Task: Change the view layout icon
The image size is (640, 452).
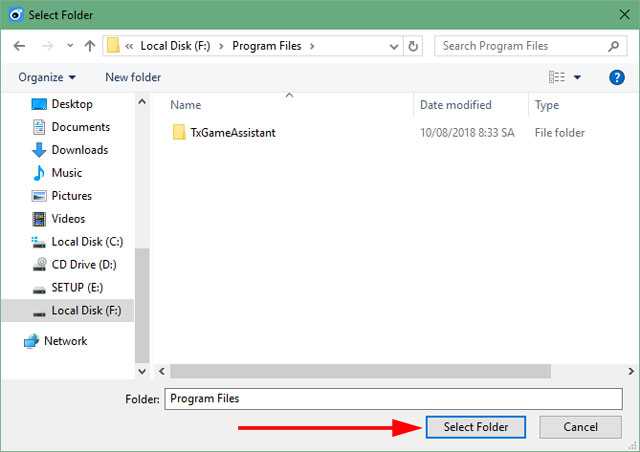Action: (x=557, y=77)
